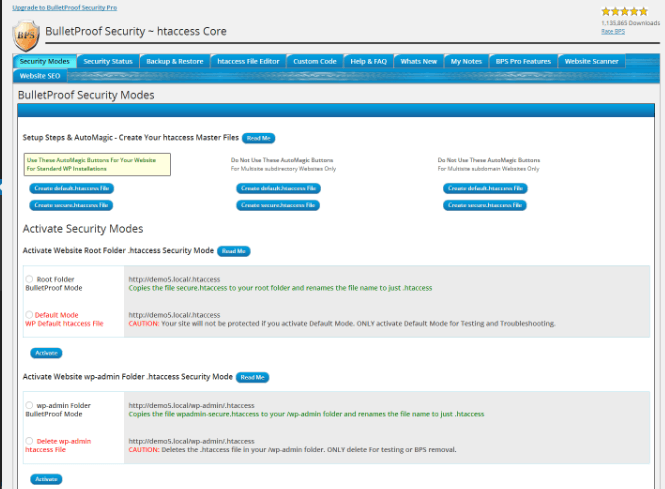Viewport: 665px width, 489px height.
Task: Select Default Mode WP Default htaccess radio
Action: tap(29, 315)
